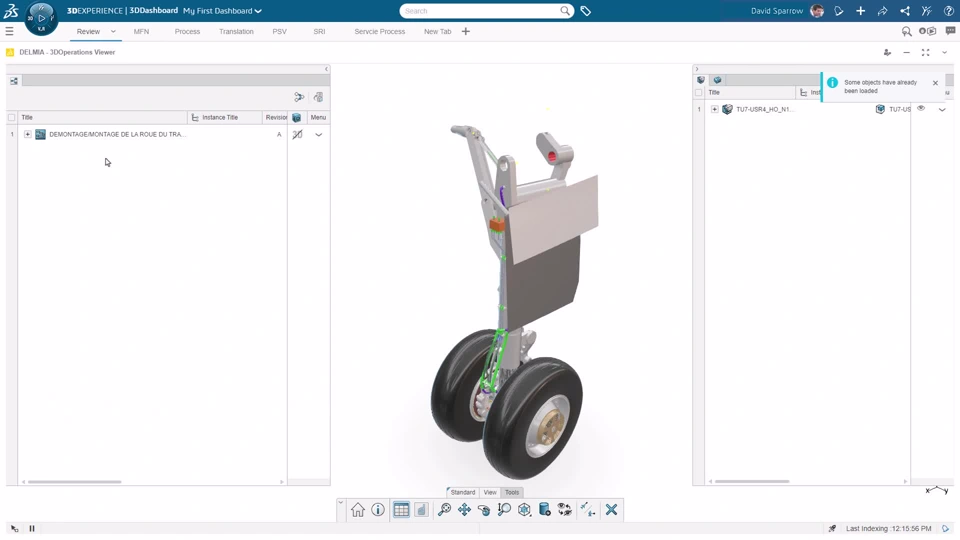Open widget menu chevron in DELMIA header

[x=945, y=53]
